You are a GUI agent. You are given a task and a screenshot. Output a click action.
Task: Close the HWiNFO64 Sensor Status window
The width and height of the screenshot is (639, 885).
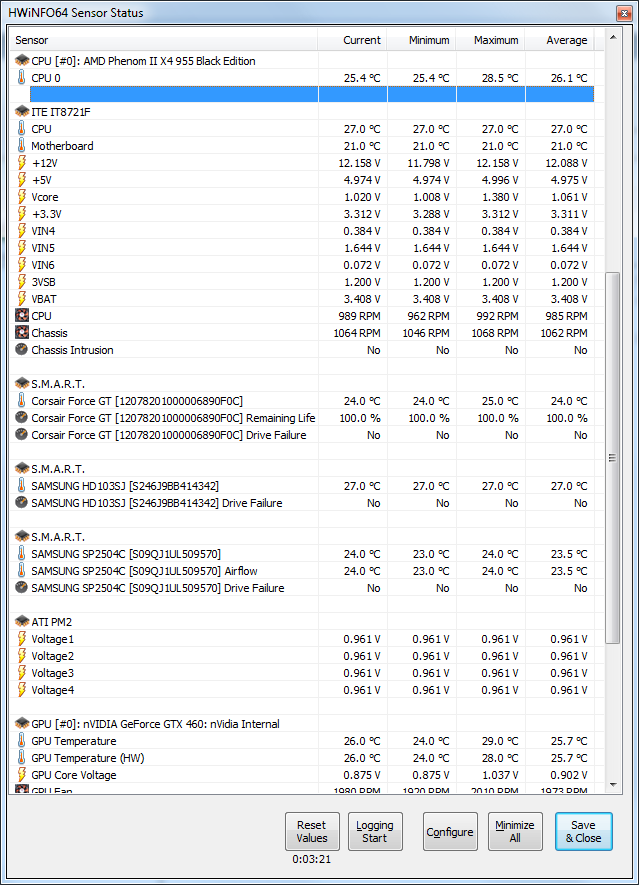click(624, 13)
